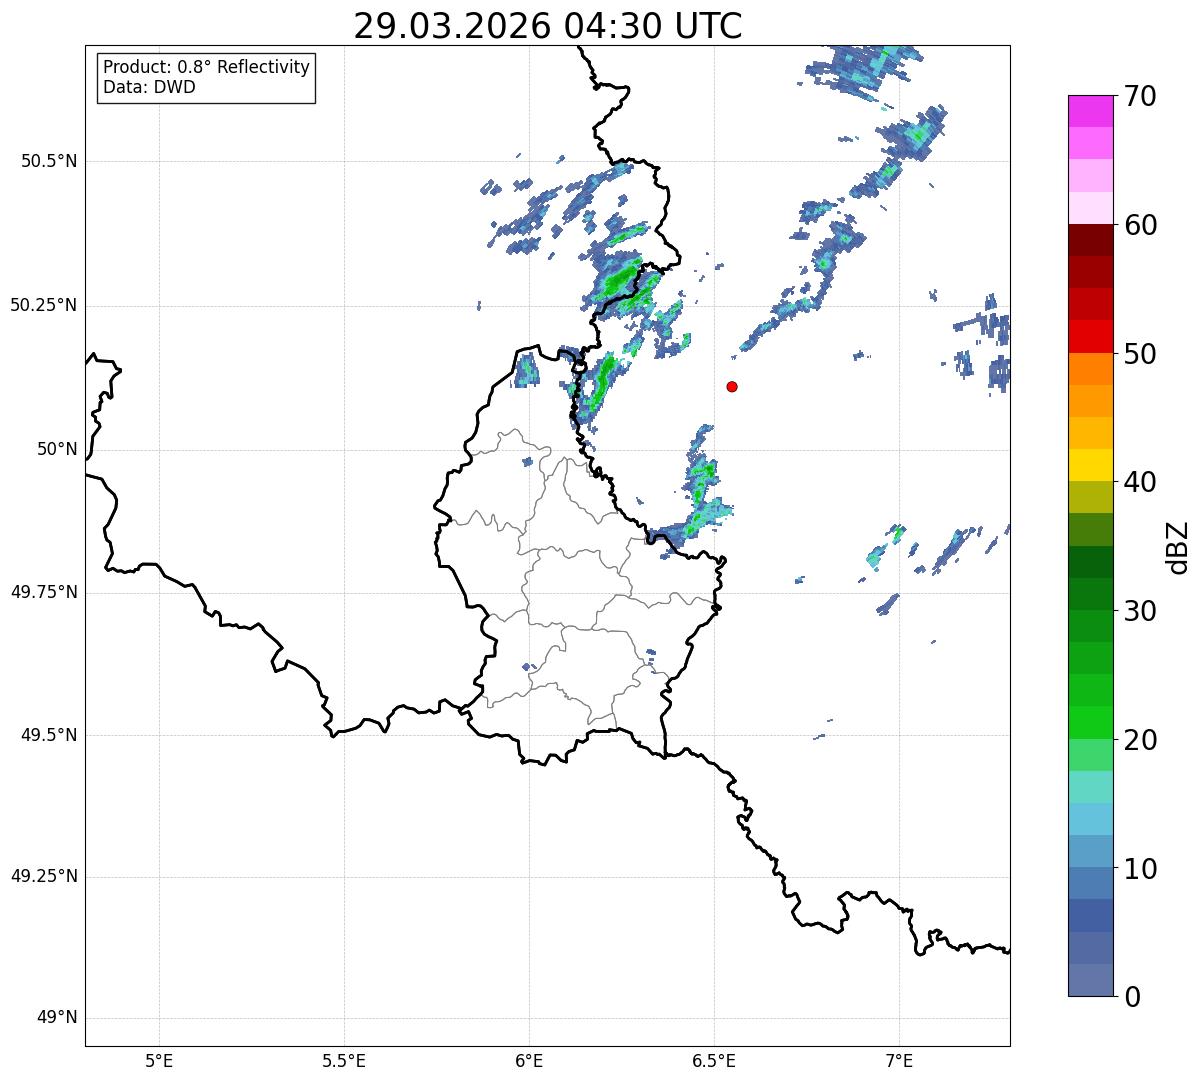Click the colorbar tick label 60
Viewport: 1202px width, 1081px height.
pyautogui.click(x=1141, y=225)
